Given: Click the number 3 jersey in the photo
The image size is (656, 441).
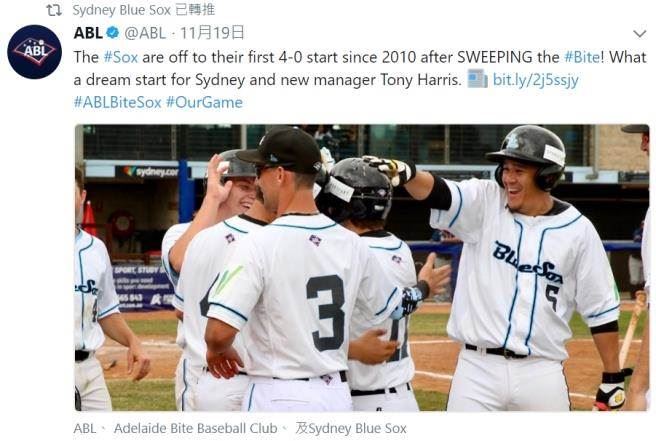Looking at the screenshot, I should click(325, 312).
